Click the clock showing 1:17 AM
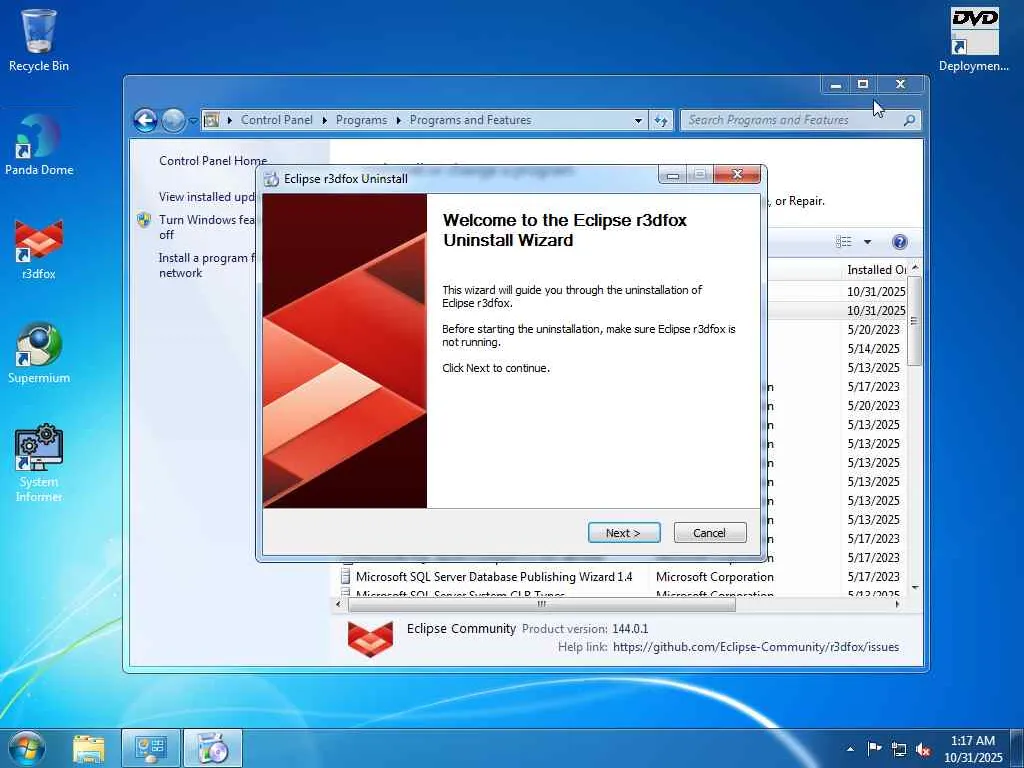The height and width of the screenshot is (768, 1024). coord(972,748)
